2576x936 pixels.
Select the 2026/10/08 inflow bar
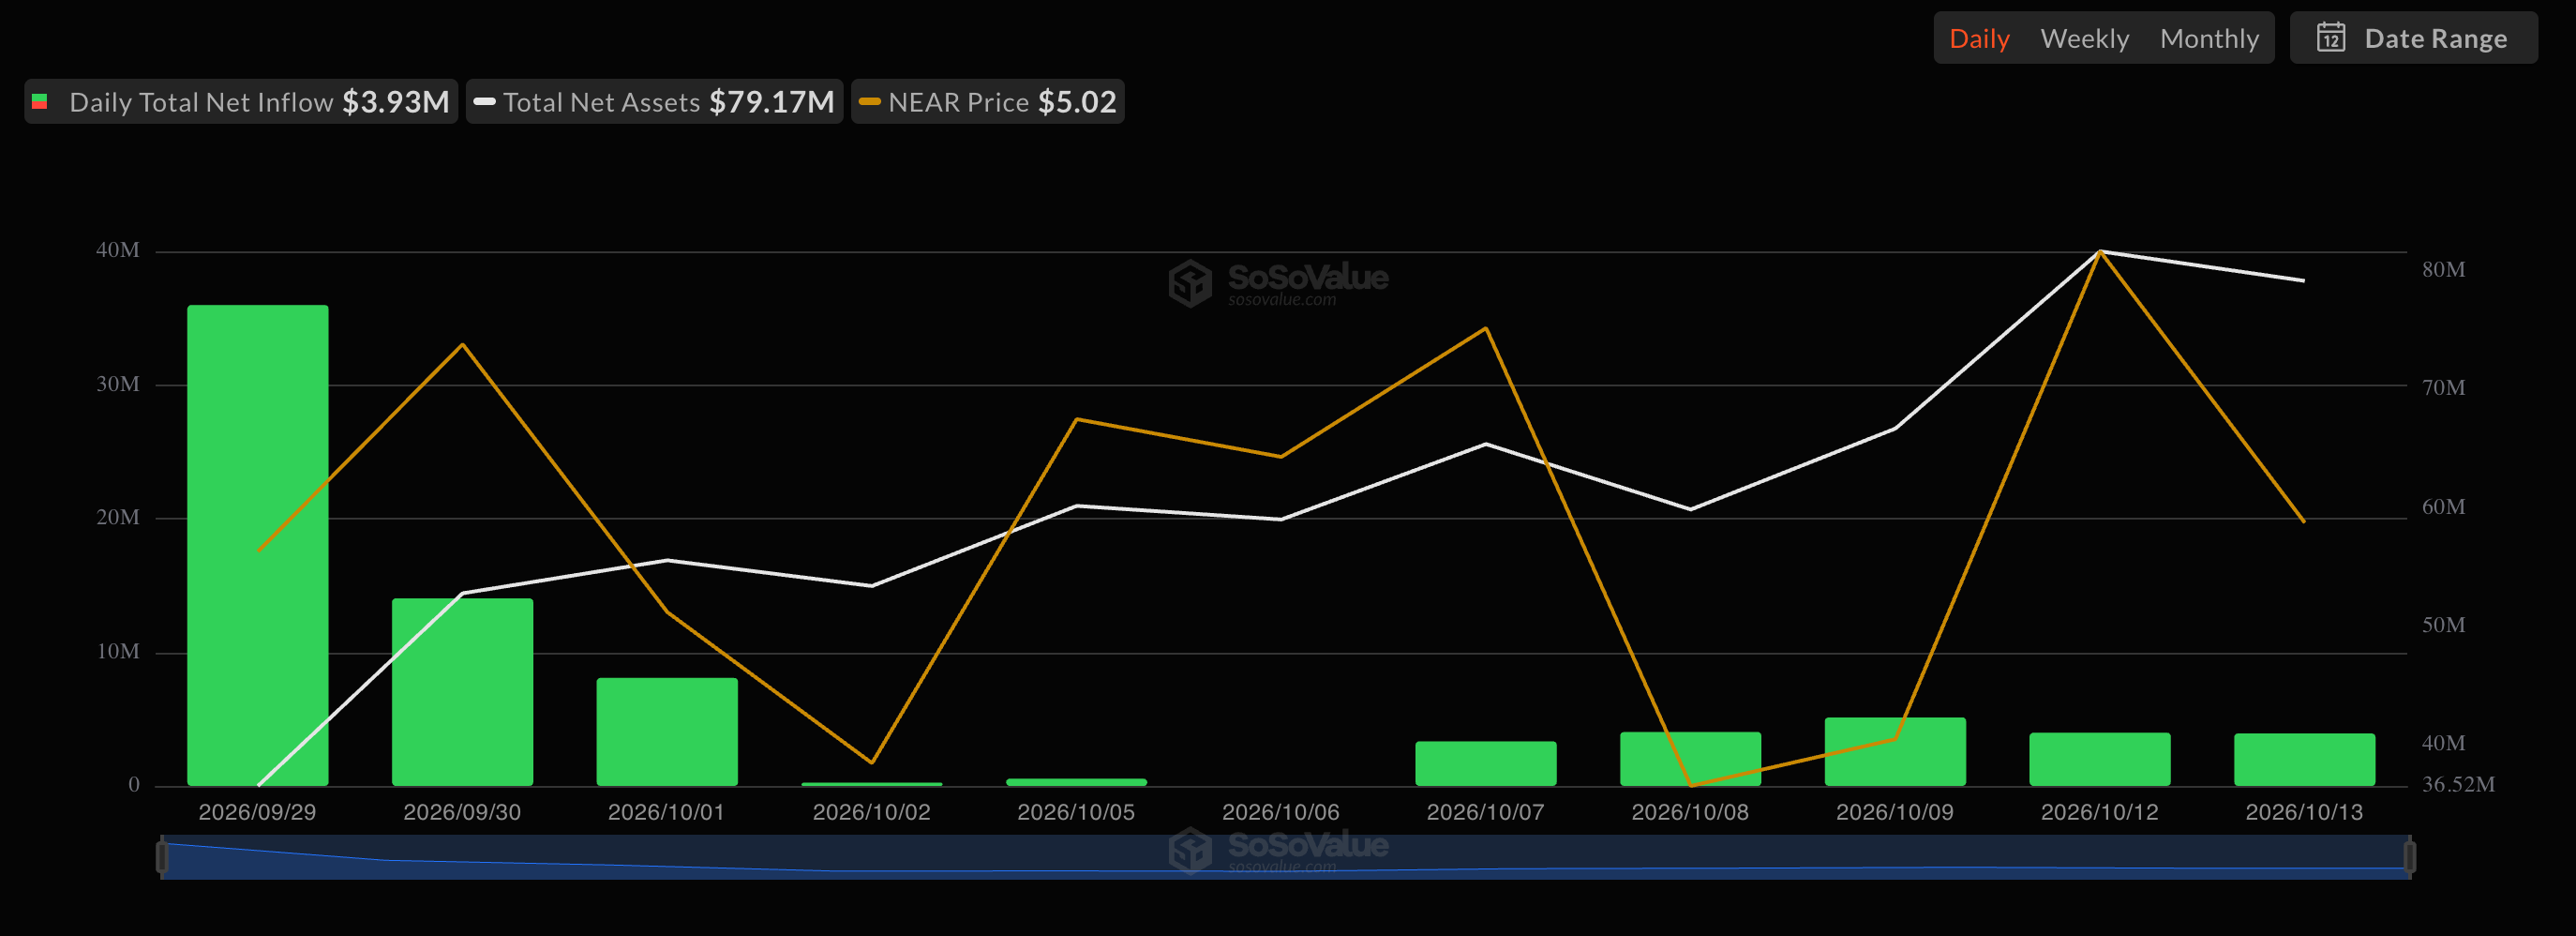pos(1690,759)
